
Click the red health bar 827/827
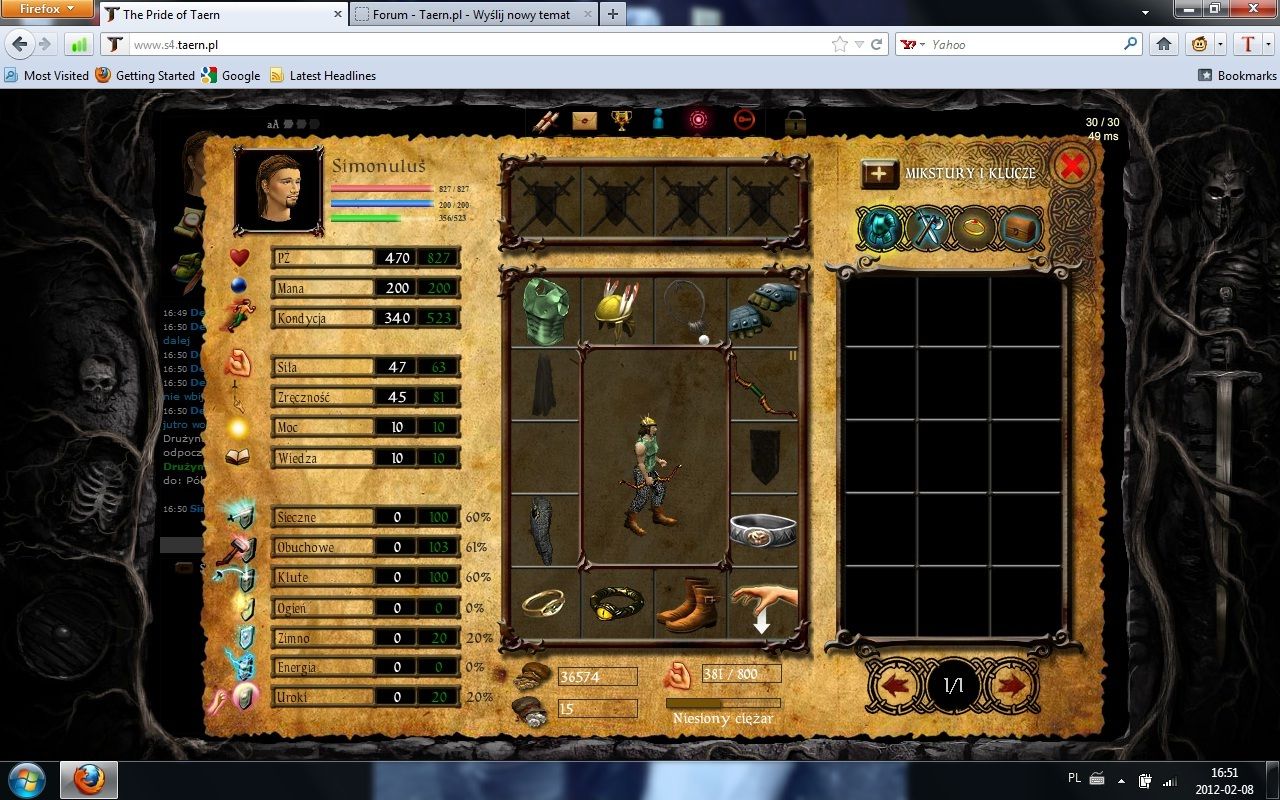coord(382,188)
